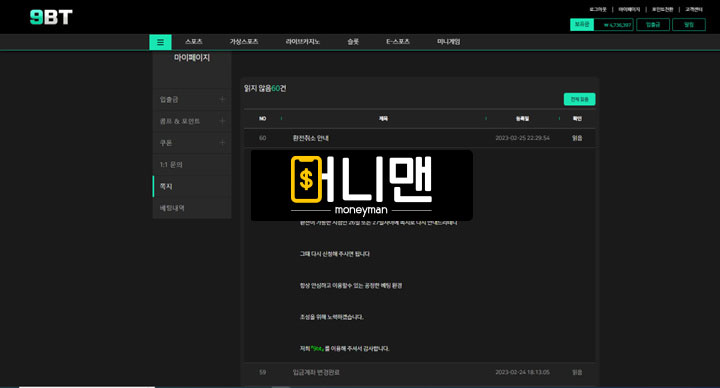The height and width of the screenshot is (388, 720).
Task: Expand the 콤프 & 포인트 sidebar section
Action: tap(192, 121)
